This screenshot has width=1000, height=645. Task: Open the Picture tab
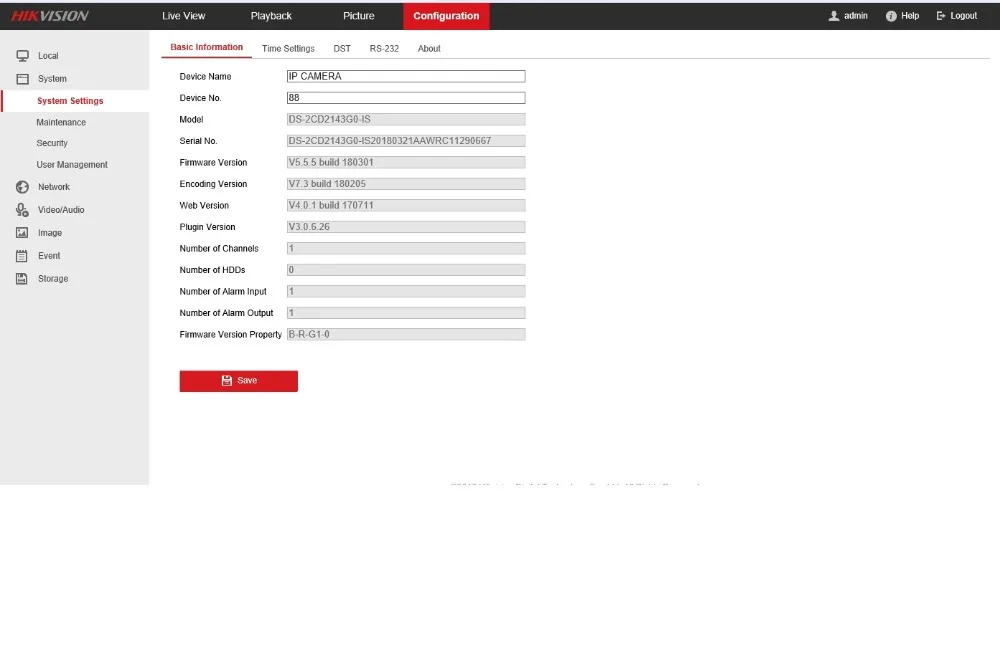(358, 16)
